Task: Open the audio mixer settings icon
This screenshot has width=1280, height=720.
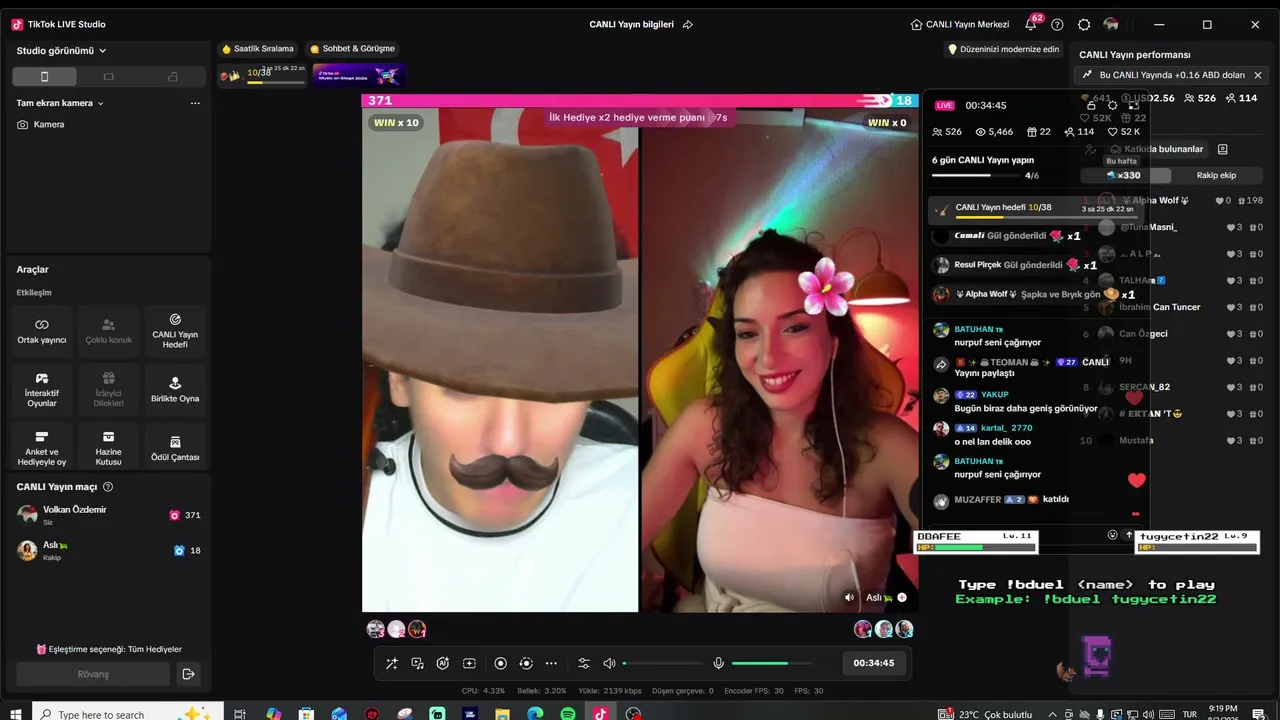Action: click(x=584, y=663)
